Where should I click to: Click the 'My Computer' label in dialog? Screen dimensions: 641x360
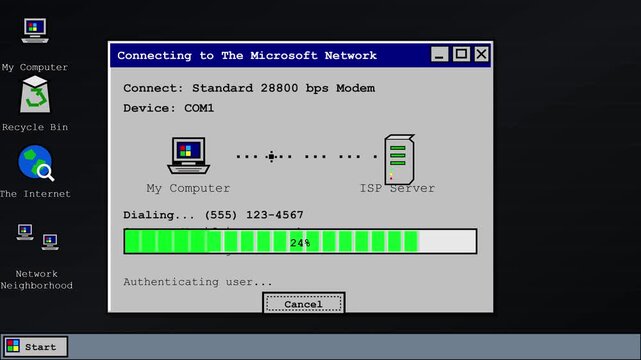(x=188, y=188)
